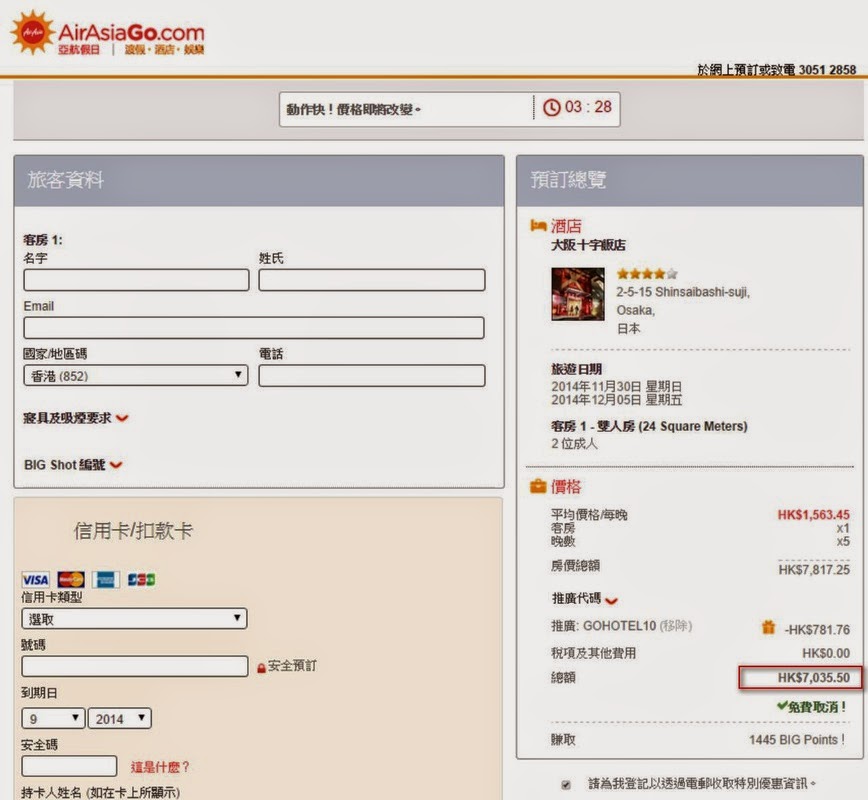Click the countdown timer clock icon
Screen dimensions: 868x800
pos(552,107)
